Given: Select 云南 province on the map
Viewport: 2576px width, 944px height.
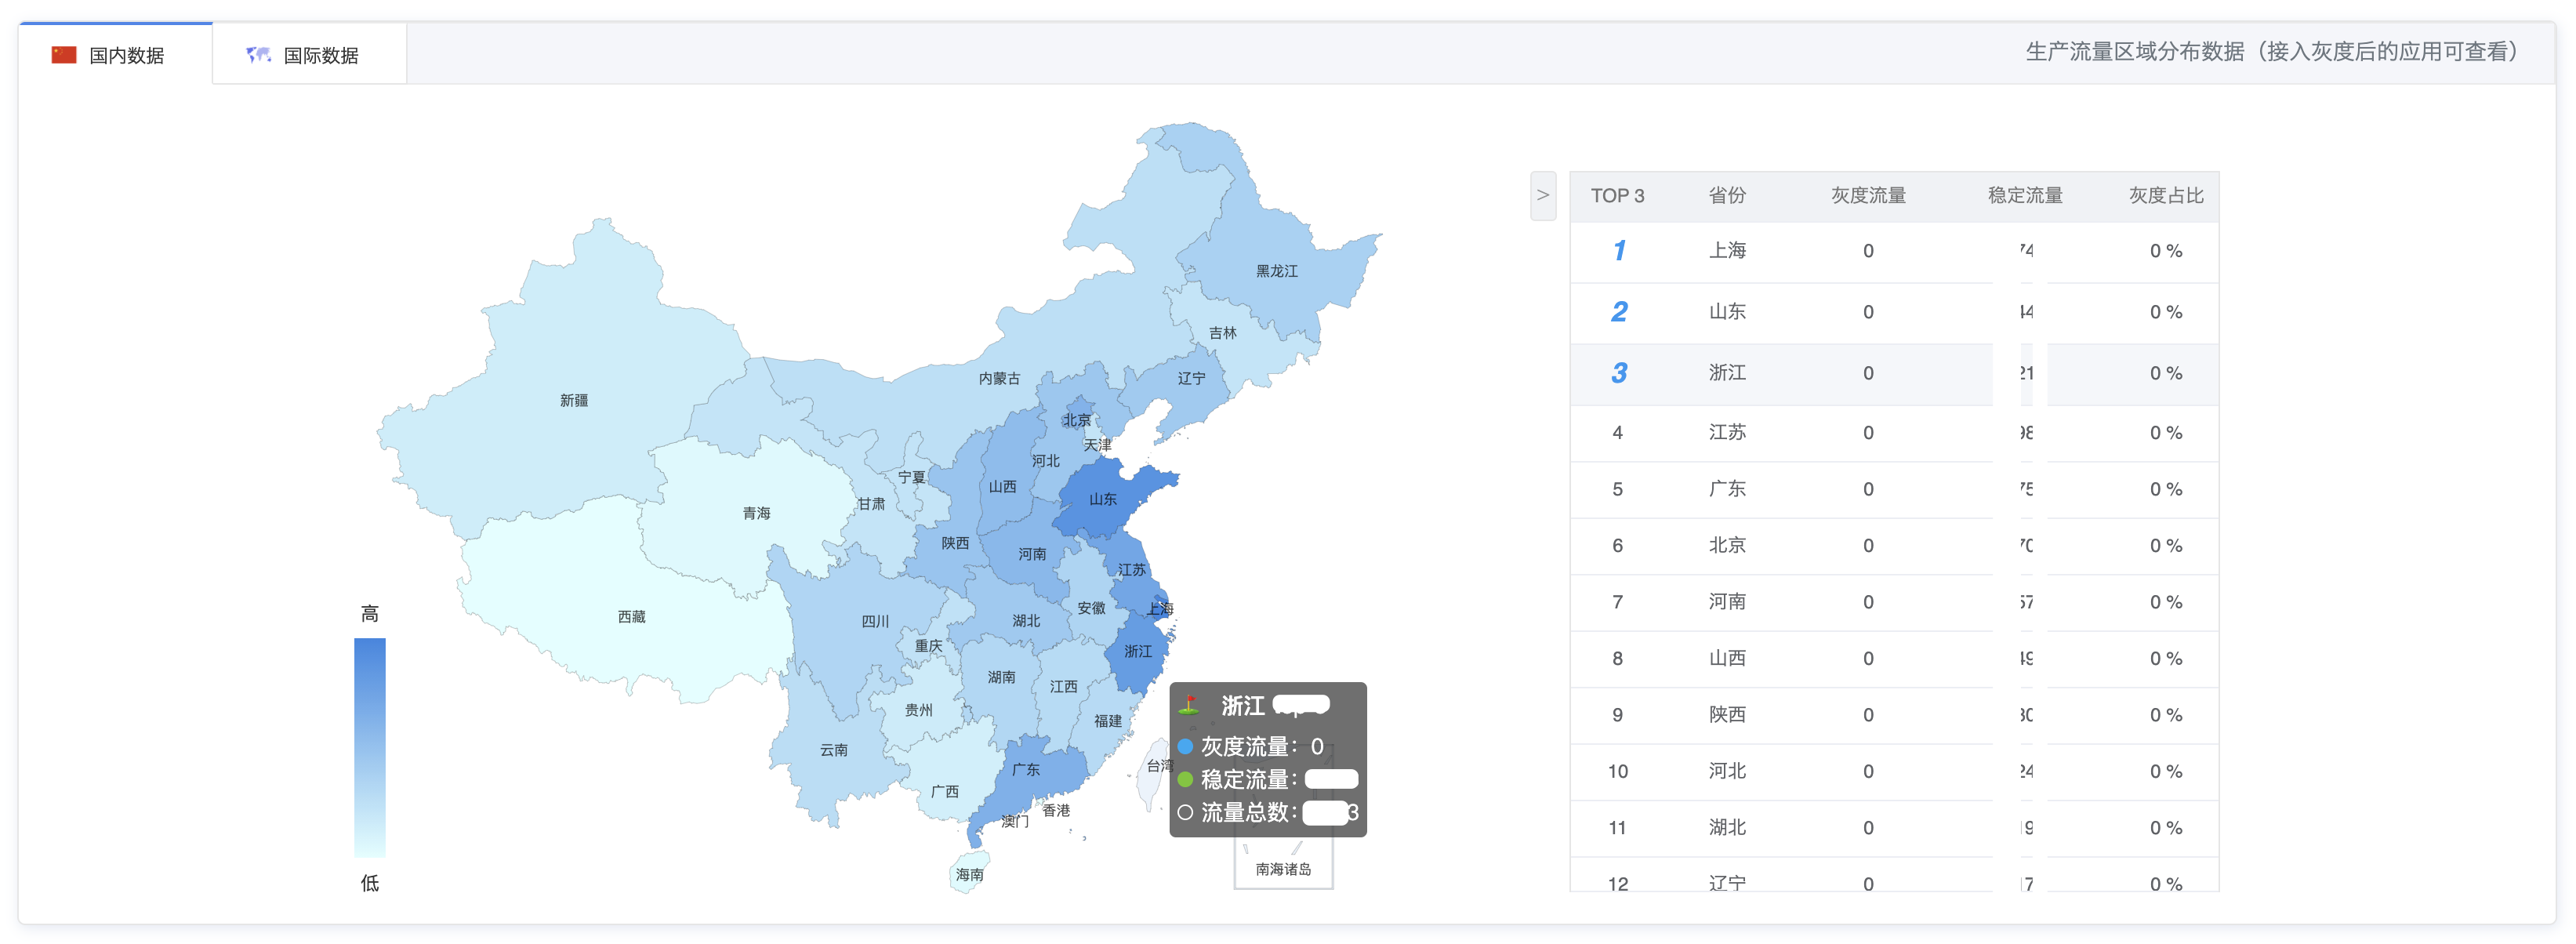Looking at the screenshot, I should (833, 750).
